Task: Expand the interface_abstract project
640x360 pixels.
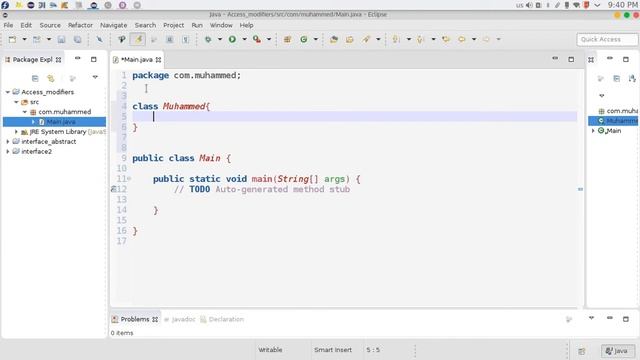Action: [x=8, y=142]
